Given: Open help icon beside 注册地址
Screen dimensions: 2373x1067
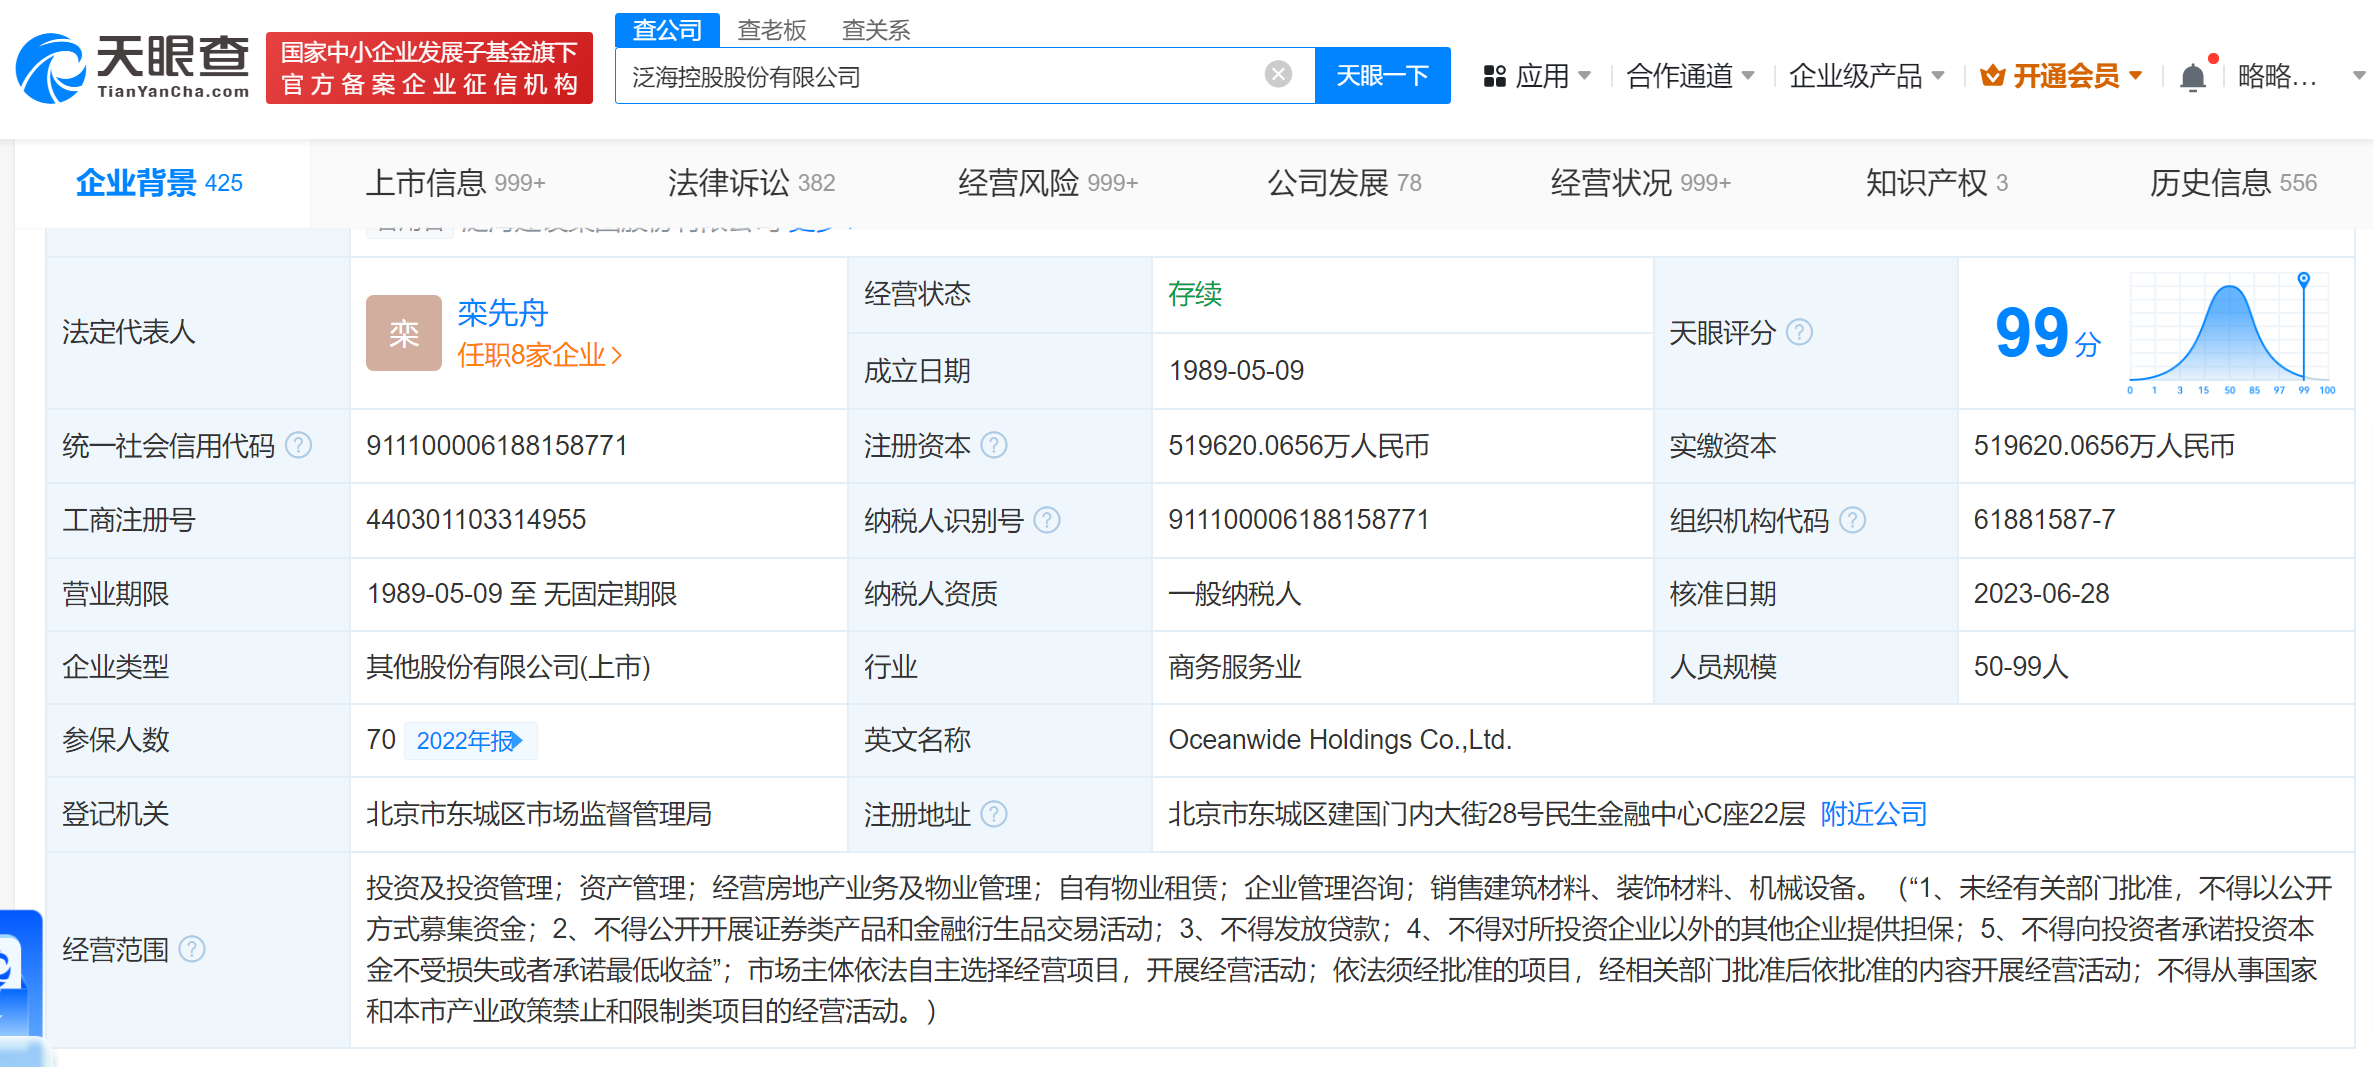Looking at the screenshot, I should point(993,814).
